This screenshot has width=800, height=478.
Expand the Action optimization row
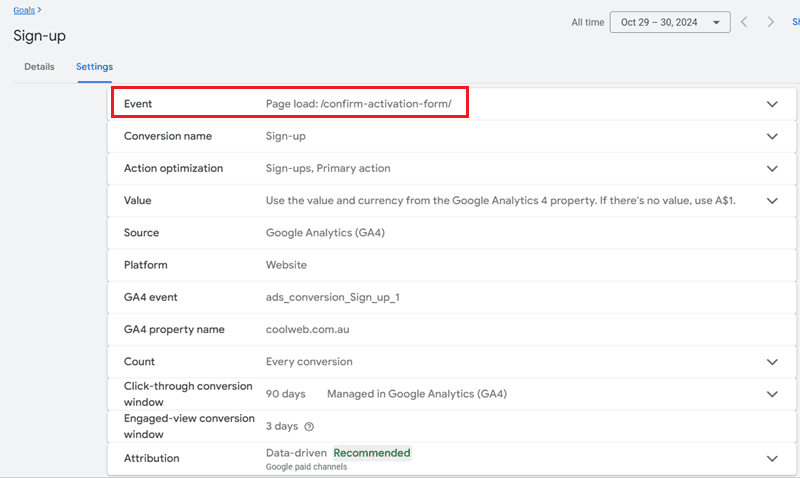click(771, 169)
